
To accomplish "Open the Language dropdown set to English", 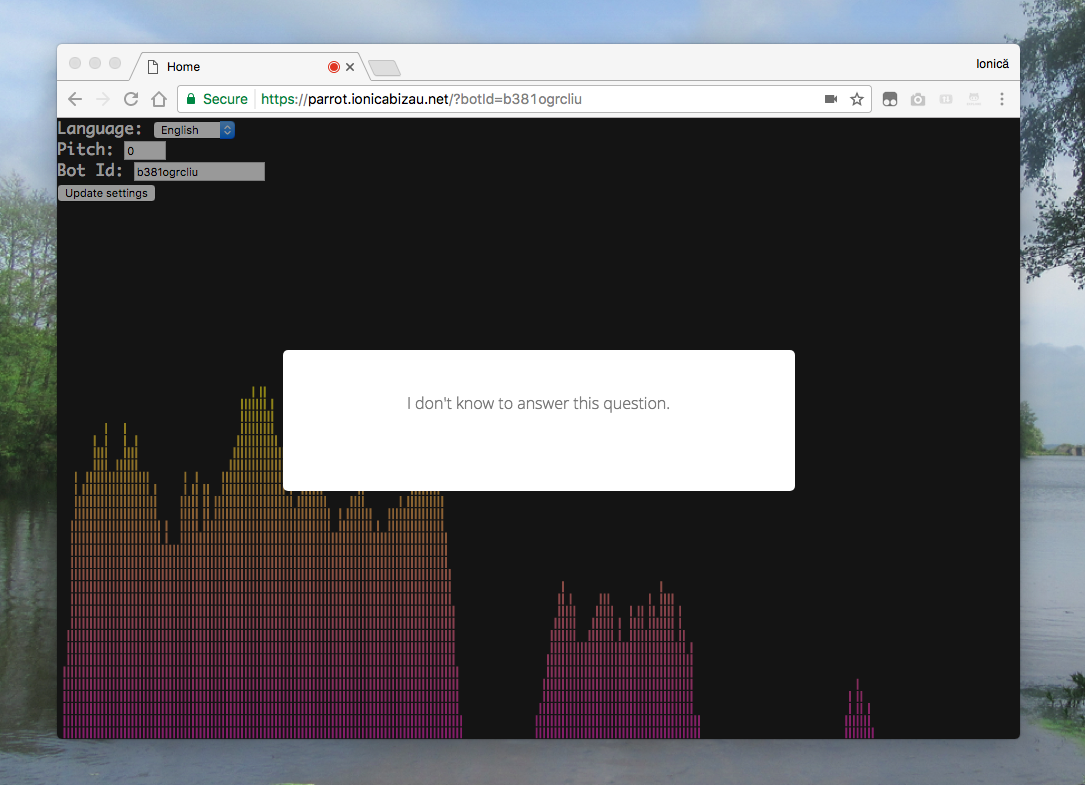I will (194, 129).
